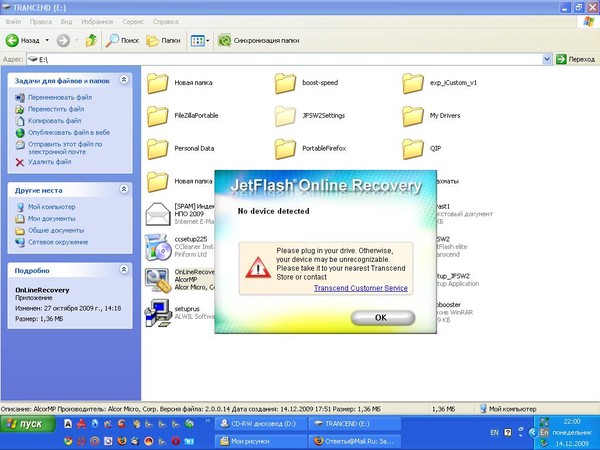Collapse the Задачи для файлов и папок panel
Viewport: 600px width, 450px height.
coord(124,80)
